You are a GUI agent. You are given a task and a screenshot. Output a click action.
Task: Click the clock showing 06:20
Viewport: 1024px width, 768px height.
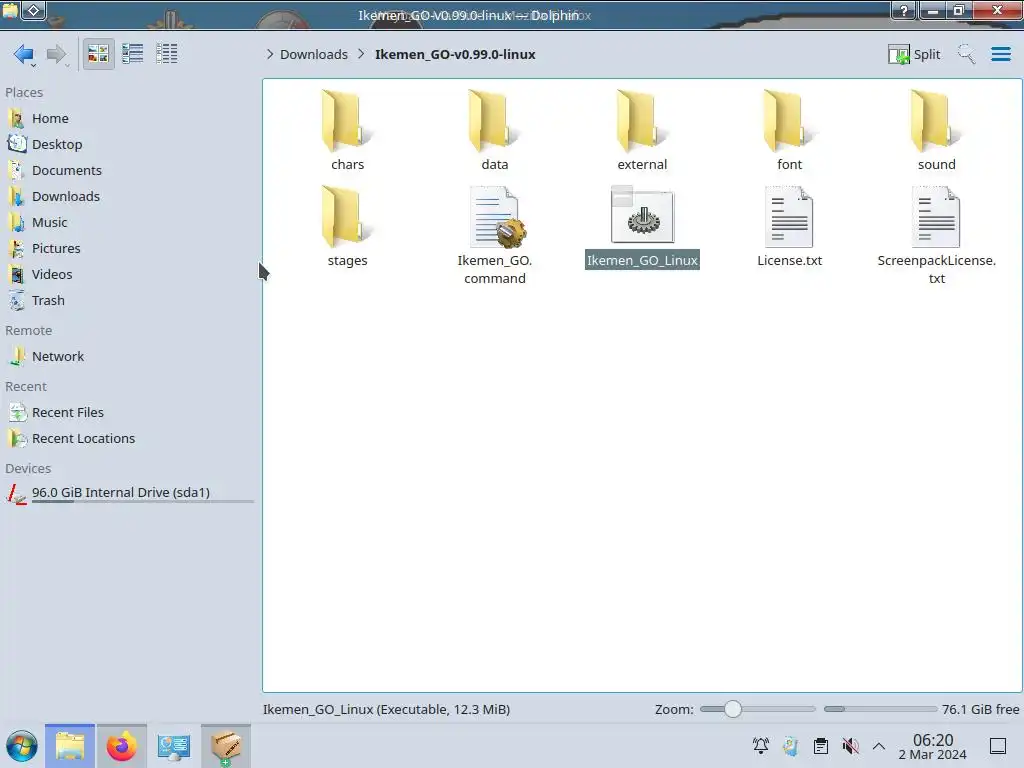[933, 746]
